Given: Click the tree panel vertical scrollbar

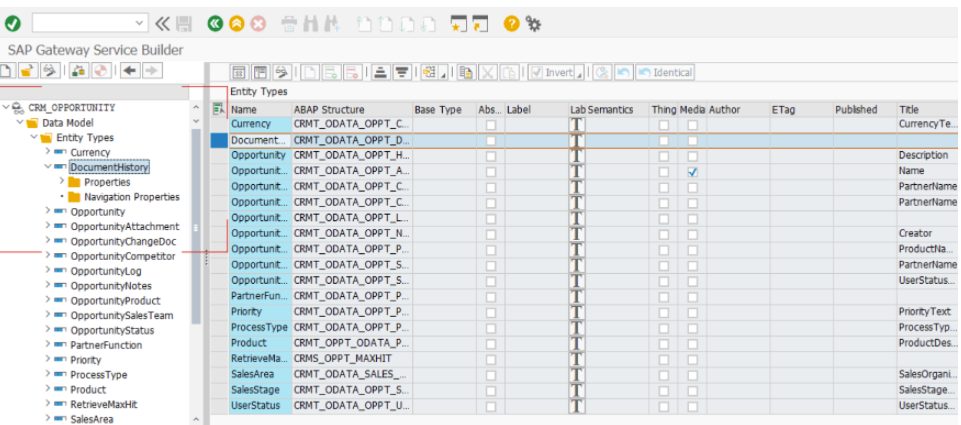Looking at the screenshot, I should [x=196, y=227].
